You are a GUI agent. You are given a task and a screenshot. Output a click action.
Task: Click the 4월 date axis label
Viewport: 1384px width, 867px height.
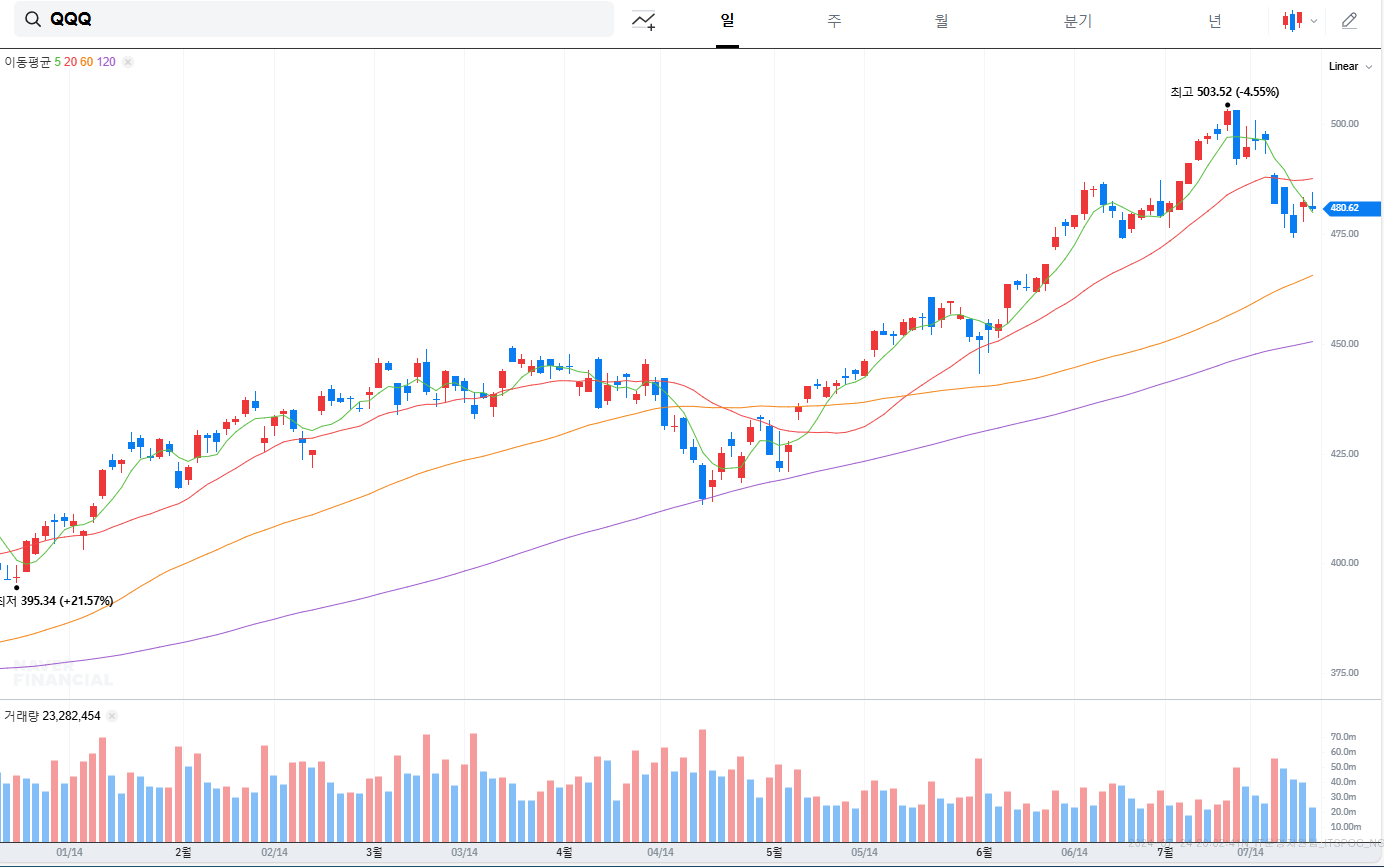point(564,853)
